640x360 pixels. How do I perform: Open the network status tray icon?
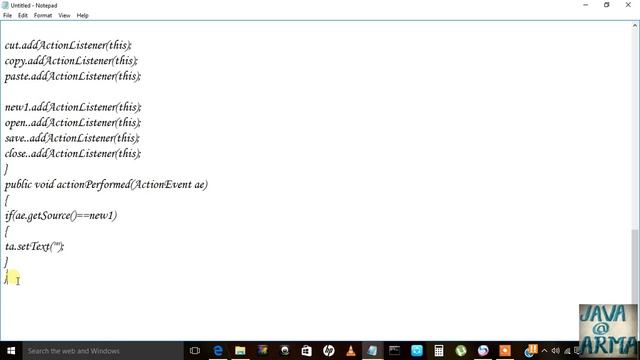point(567,351)
